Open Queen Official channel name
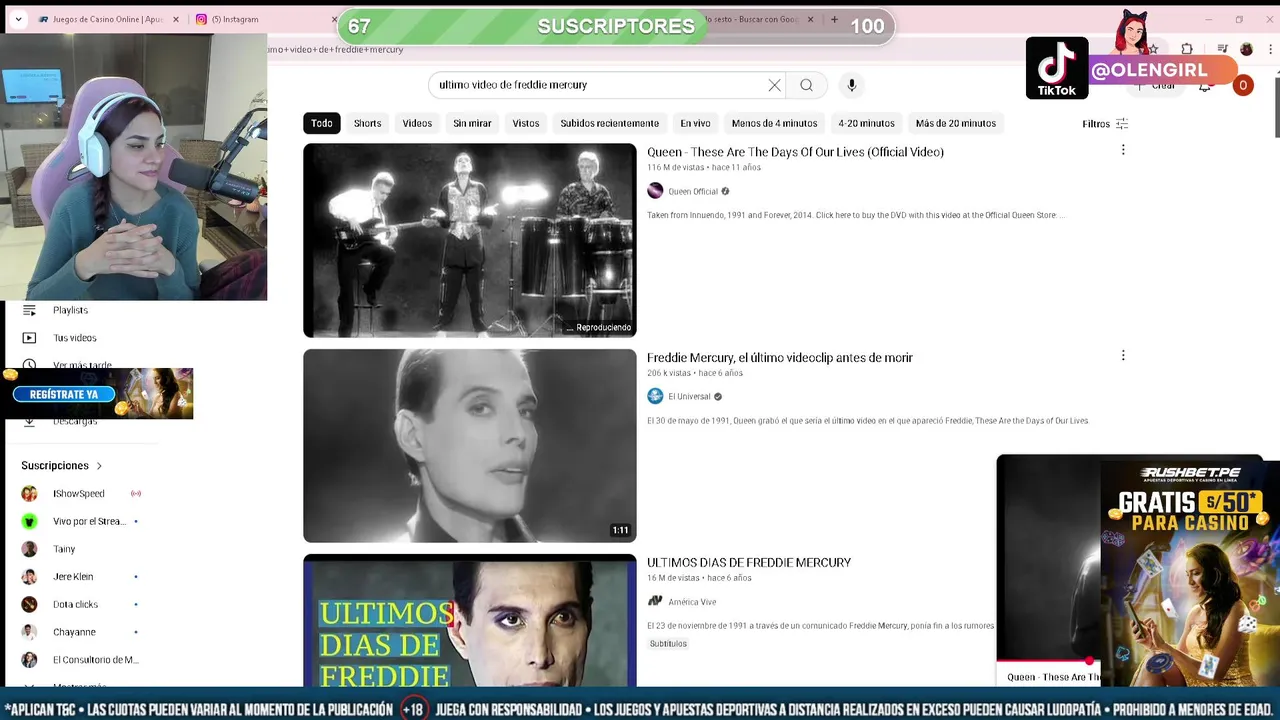The image size is (1280, 720). click(693, 192)
